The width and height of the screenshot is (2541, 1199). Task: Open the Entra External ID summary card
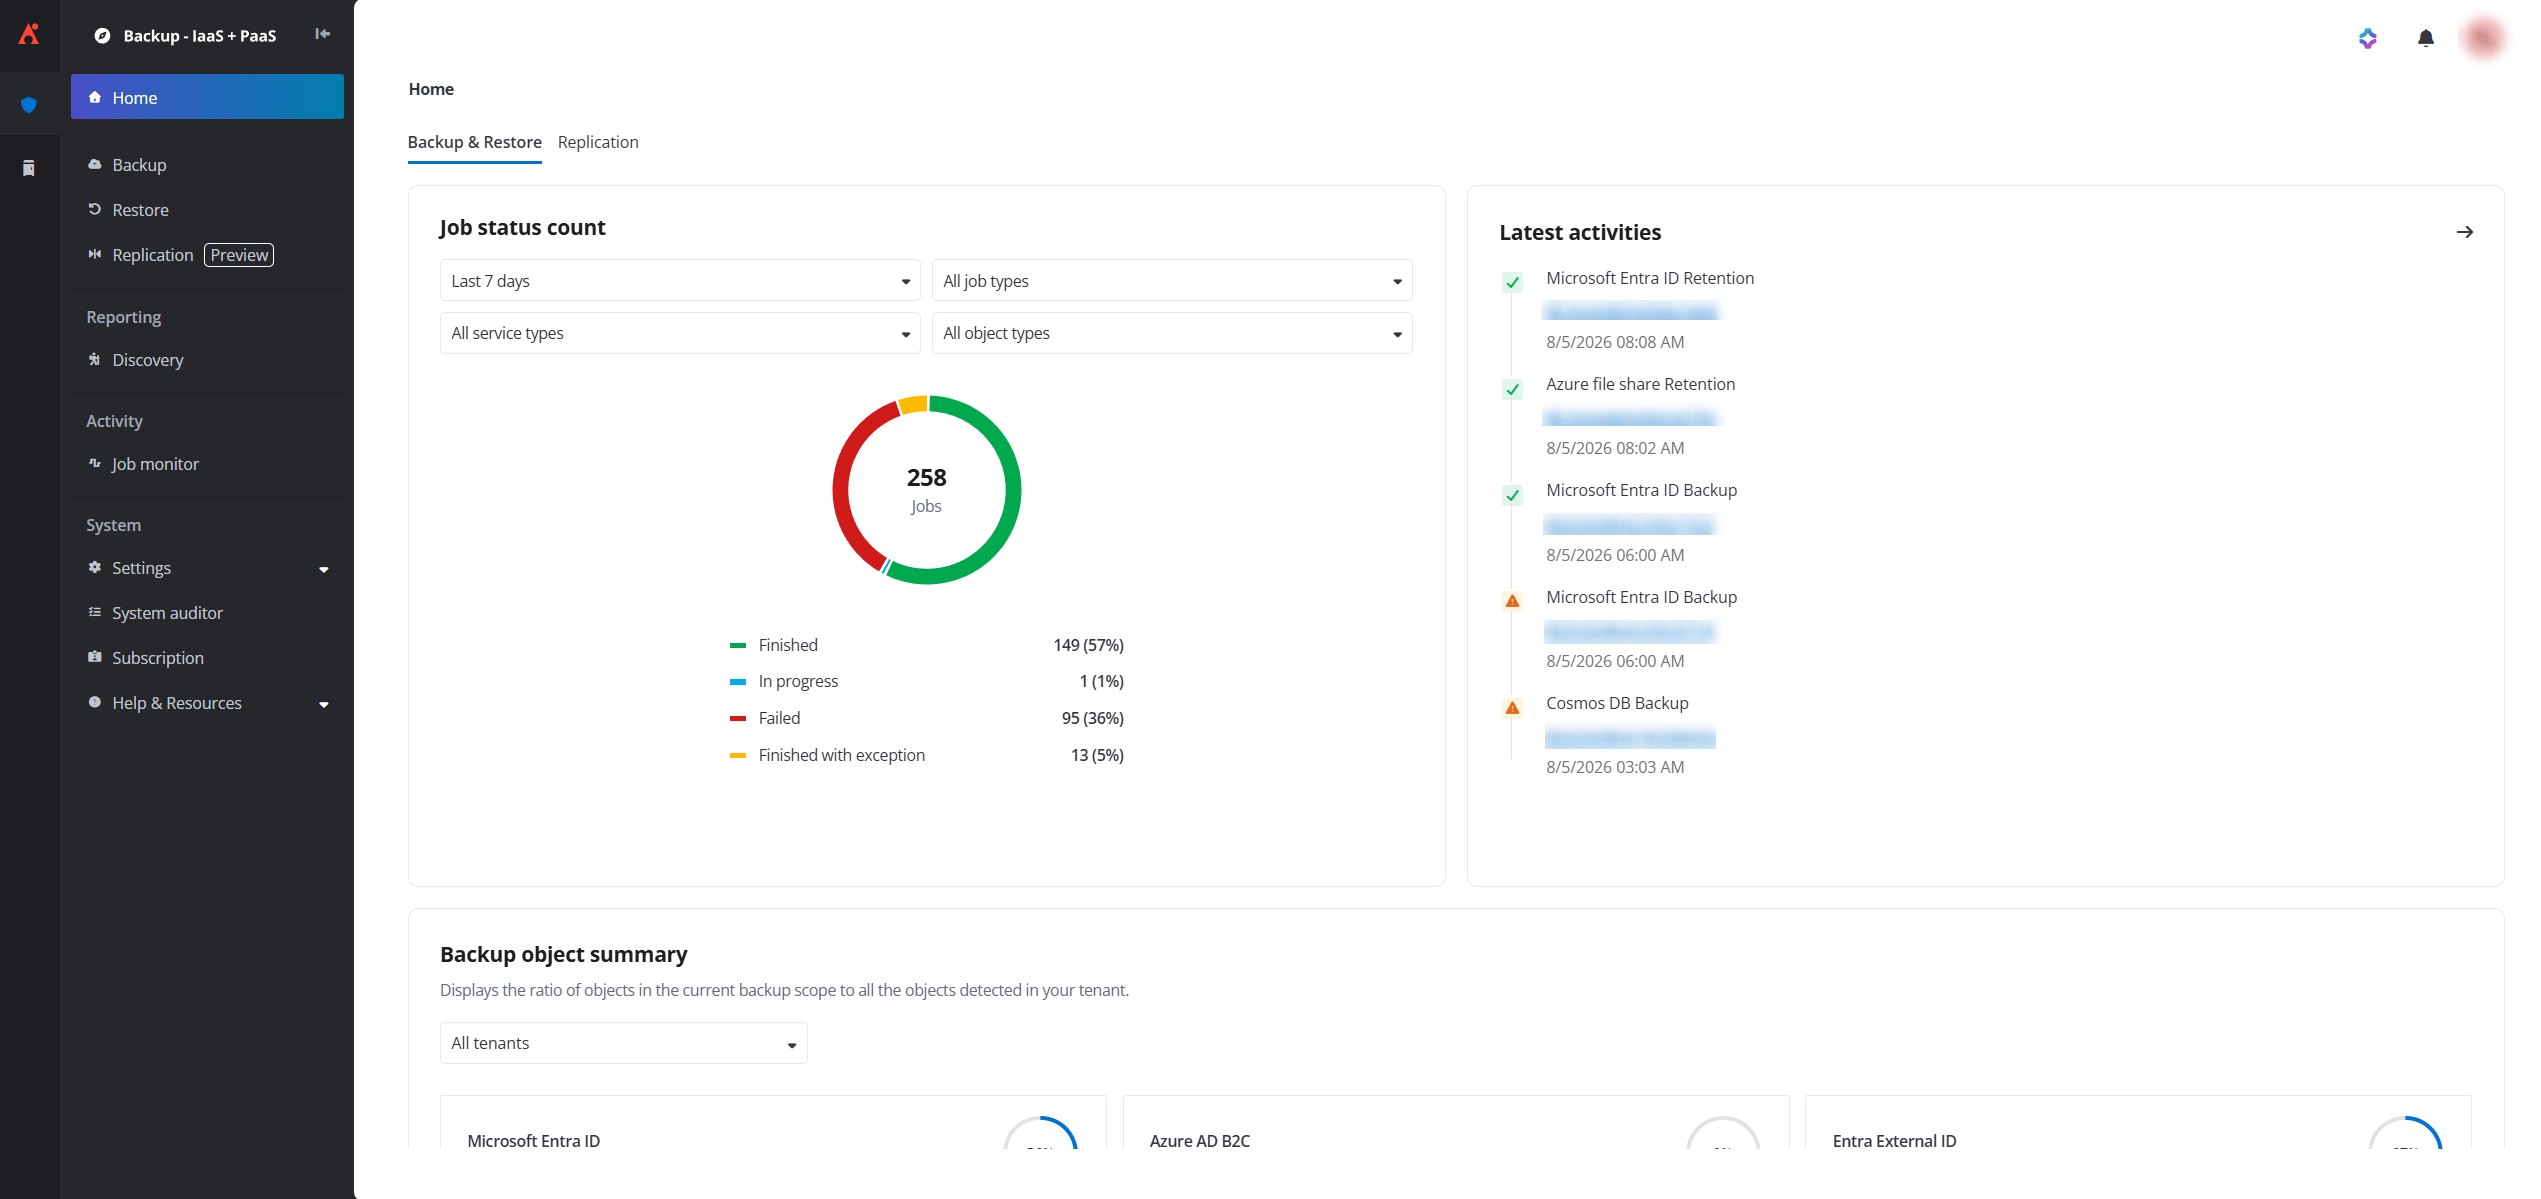tap(2138, 1122)
